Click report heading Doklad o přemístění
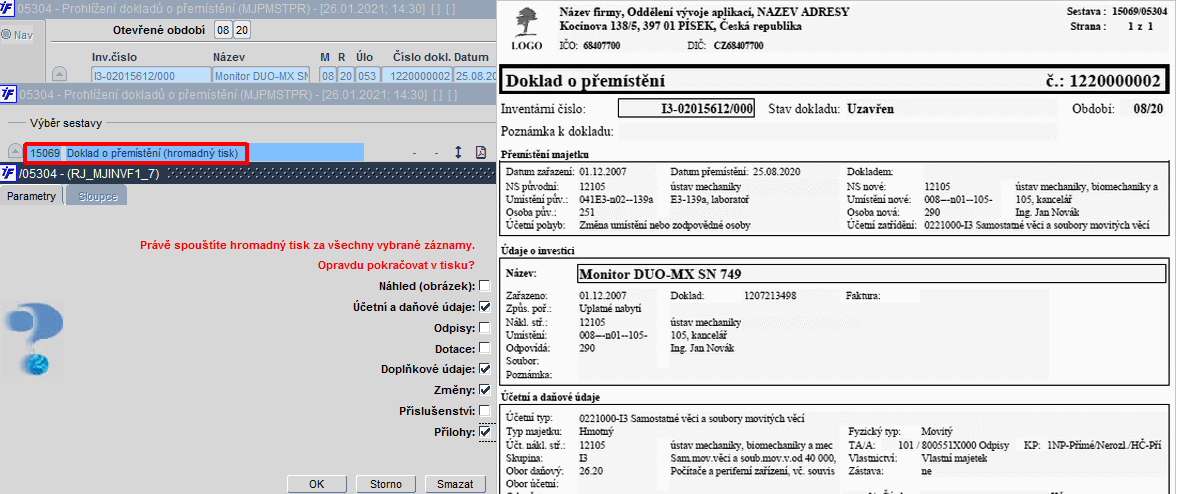The image size is (1179, 494). pos(586,81)
